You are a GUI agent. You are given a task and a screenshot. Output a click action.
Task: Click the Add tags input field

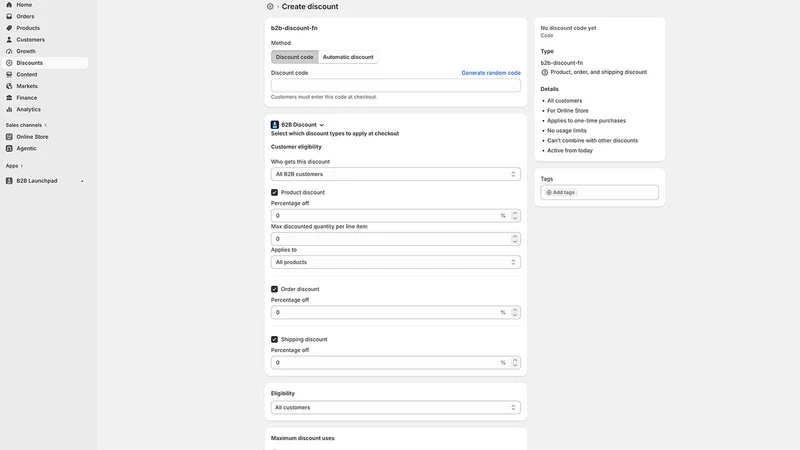click(599, 192)
